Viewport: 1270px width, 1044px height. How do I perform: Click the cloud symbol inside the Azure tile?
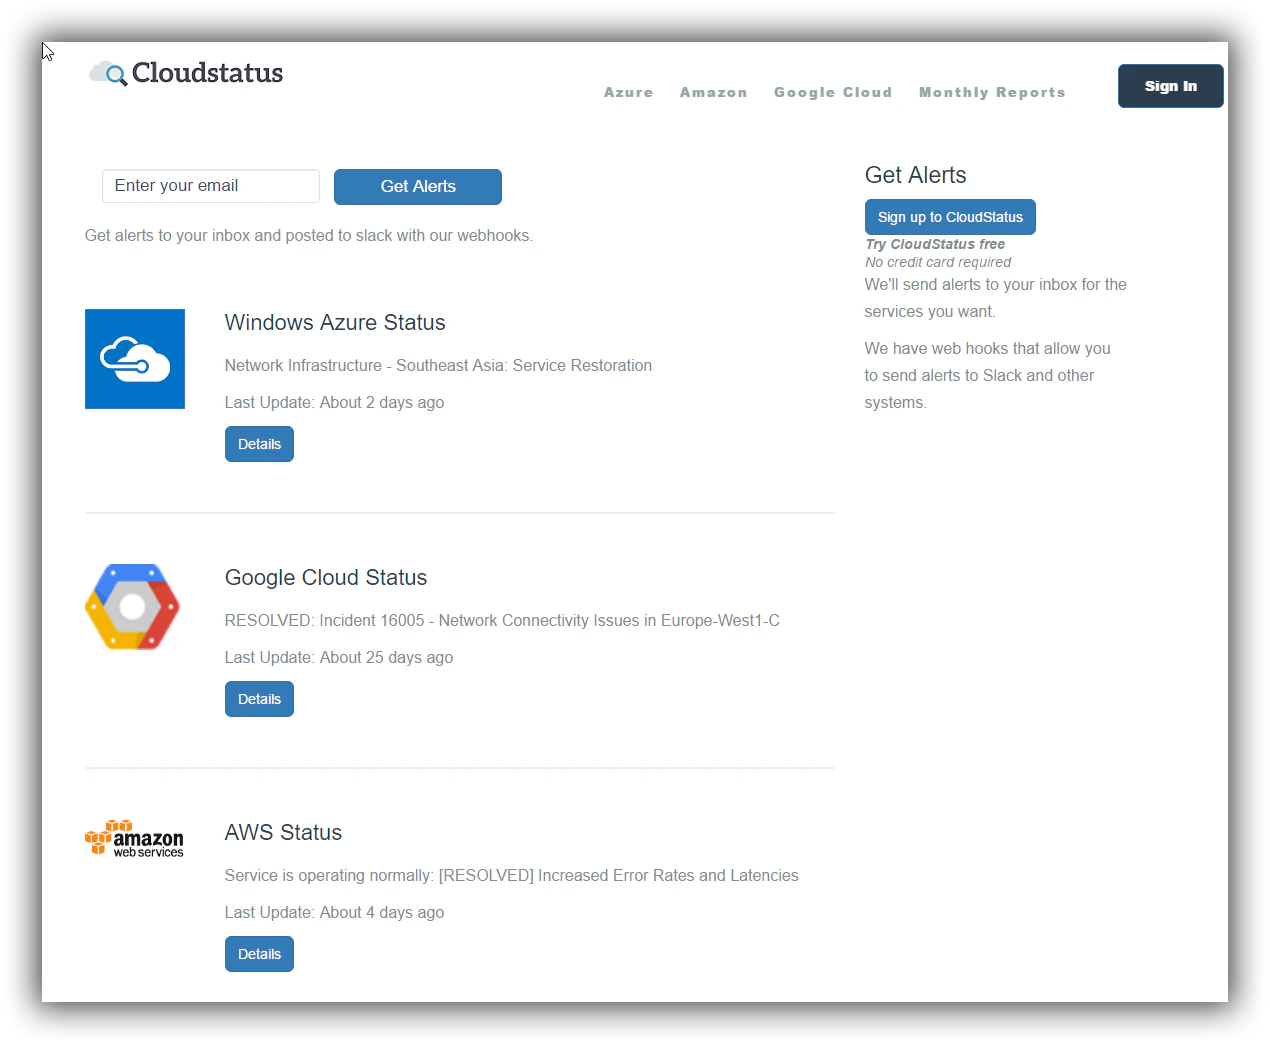pos(134,359)
